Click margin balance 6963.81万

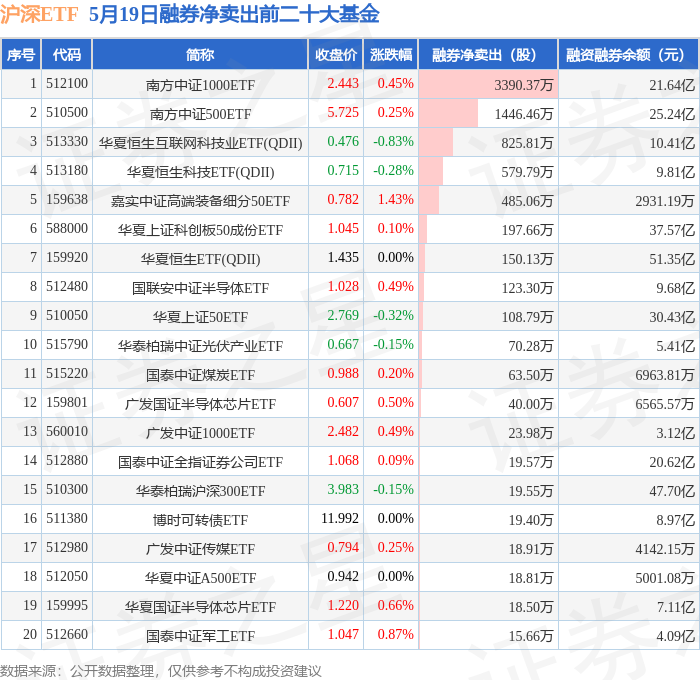(665, 375)
